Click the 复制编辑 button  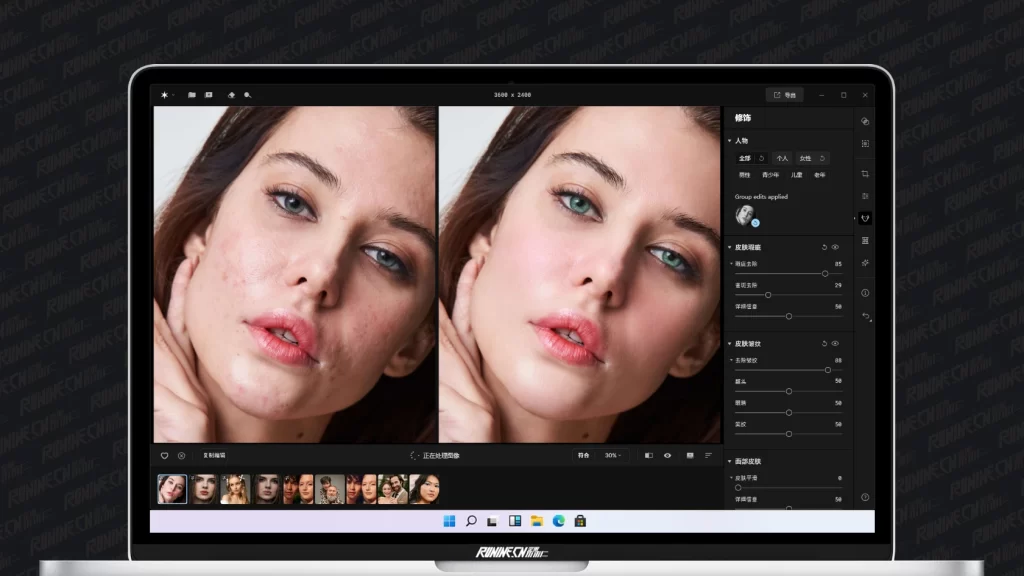214,455
